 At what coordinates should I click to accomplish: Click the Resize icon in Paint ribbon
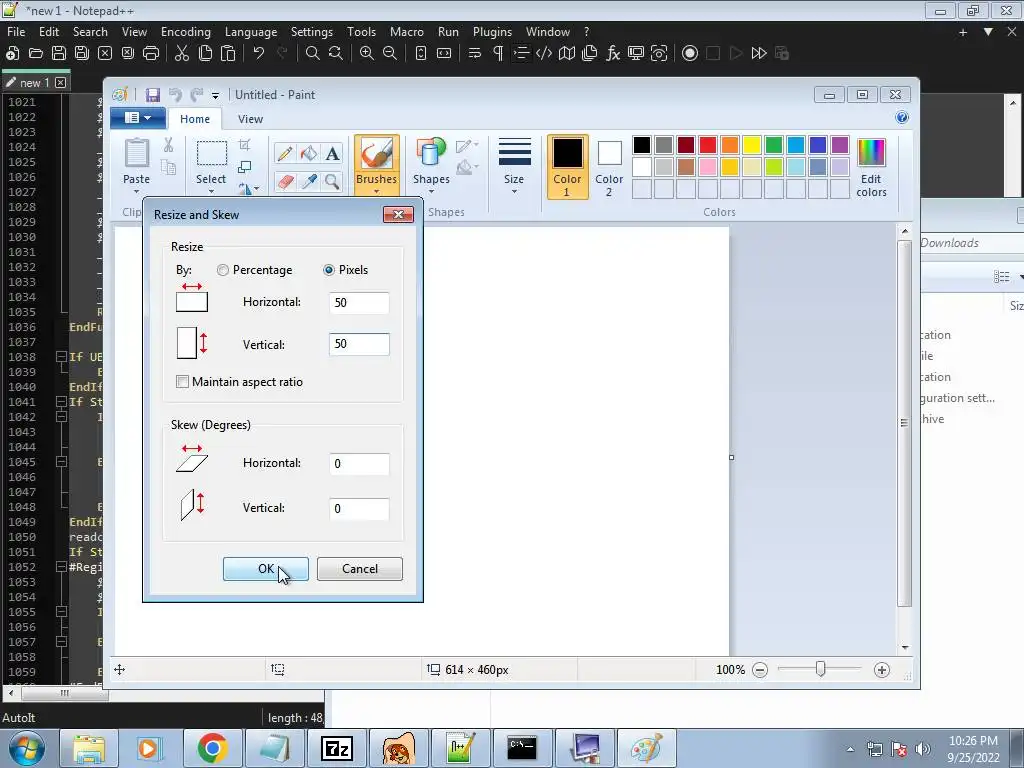coord(244,167)
